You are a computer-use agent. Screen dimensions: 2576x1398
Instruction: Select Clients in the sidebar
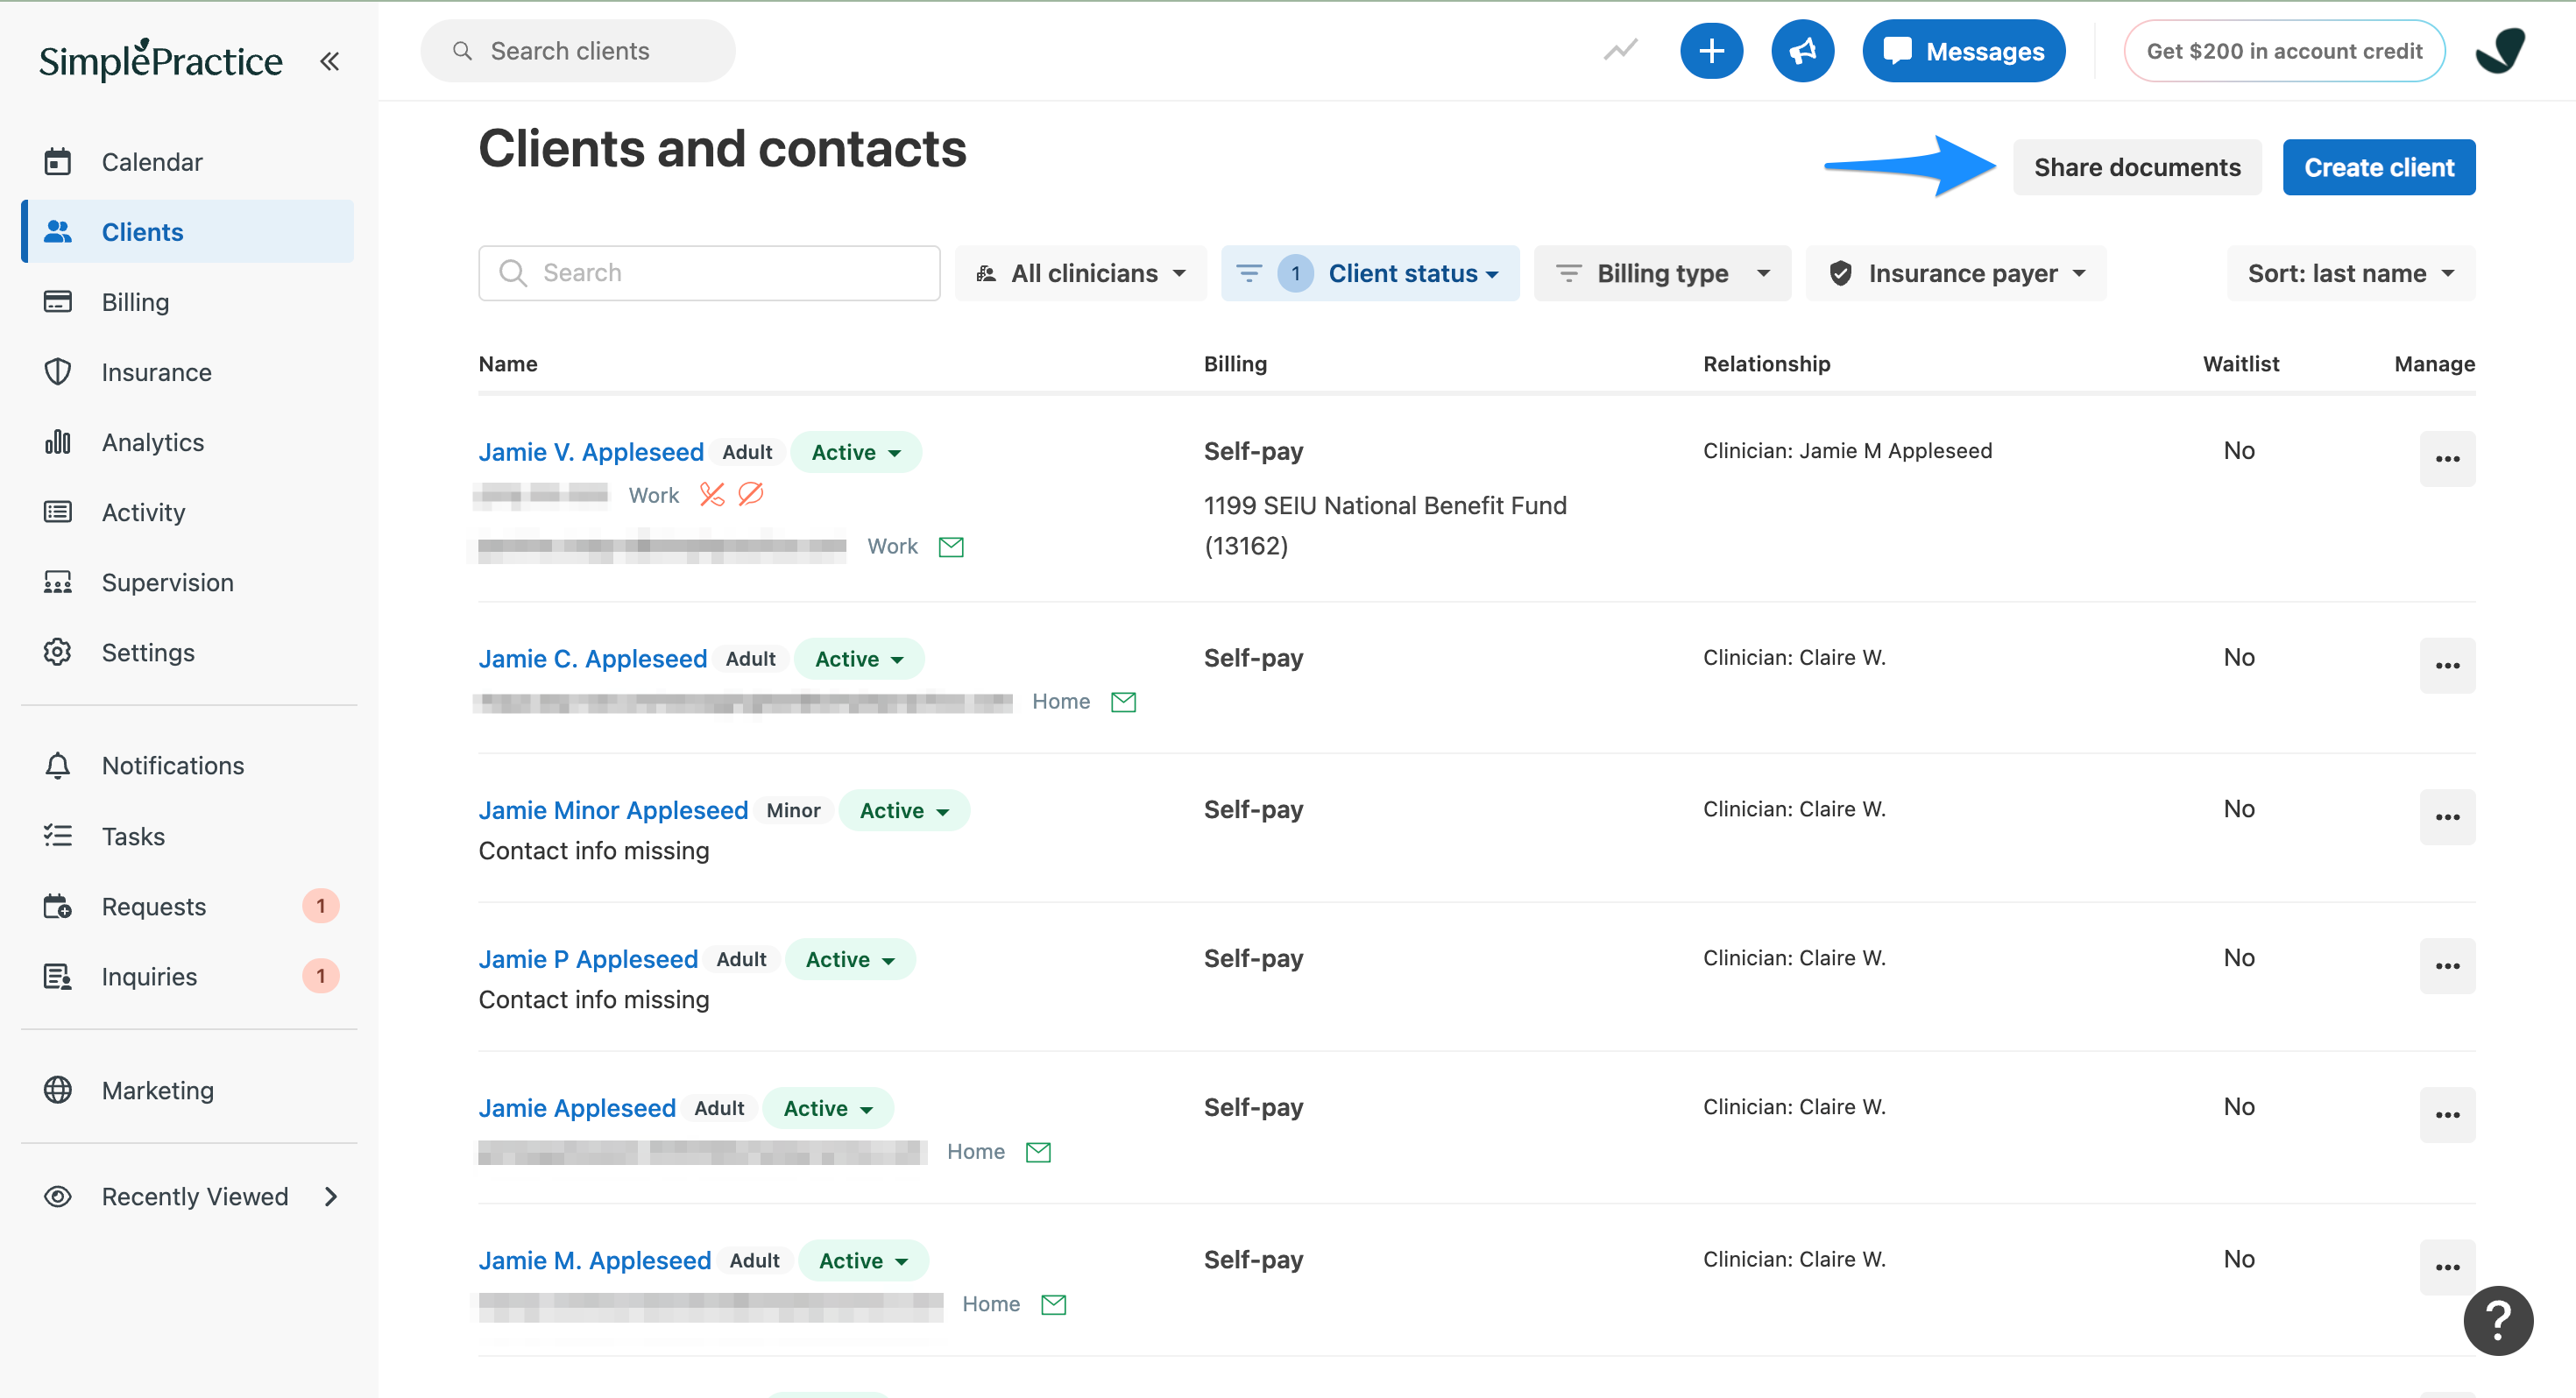[x=188, y=231]
